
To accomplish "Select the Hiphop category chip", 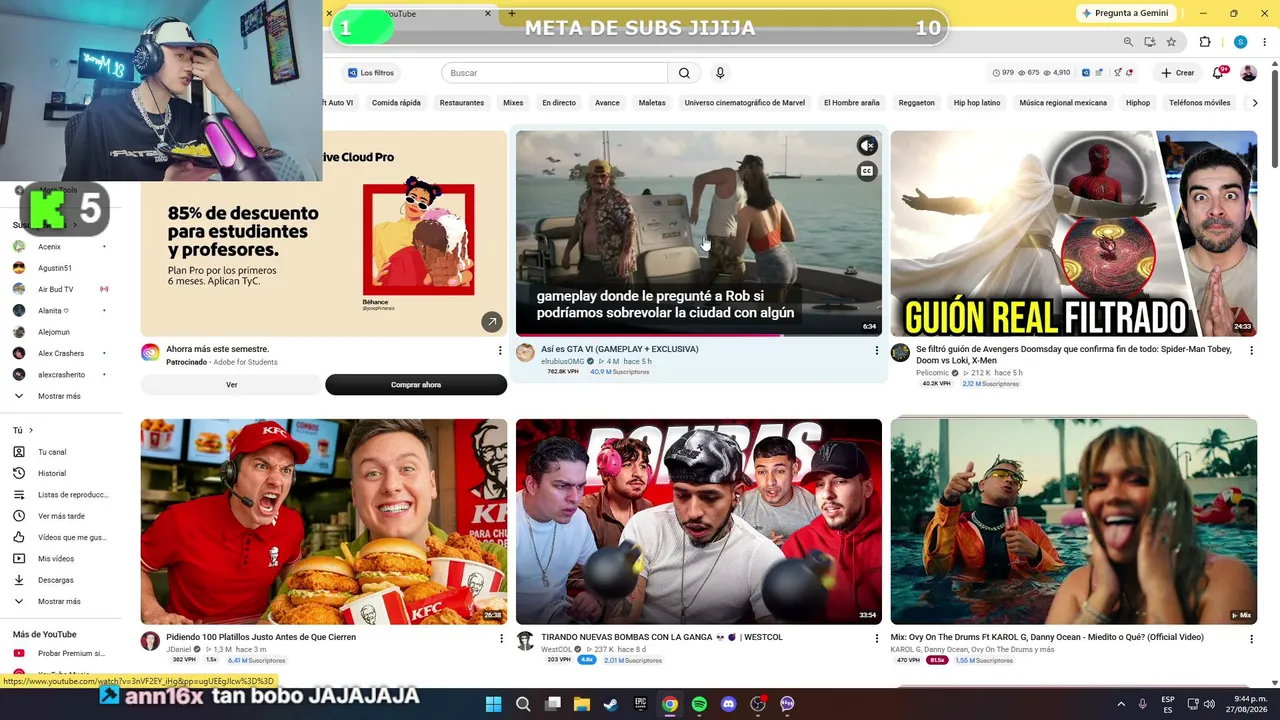I will (1138, 103).
